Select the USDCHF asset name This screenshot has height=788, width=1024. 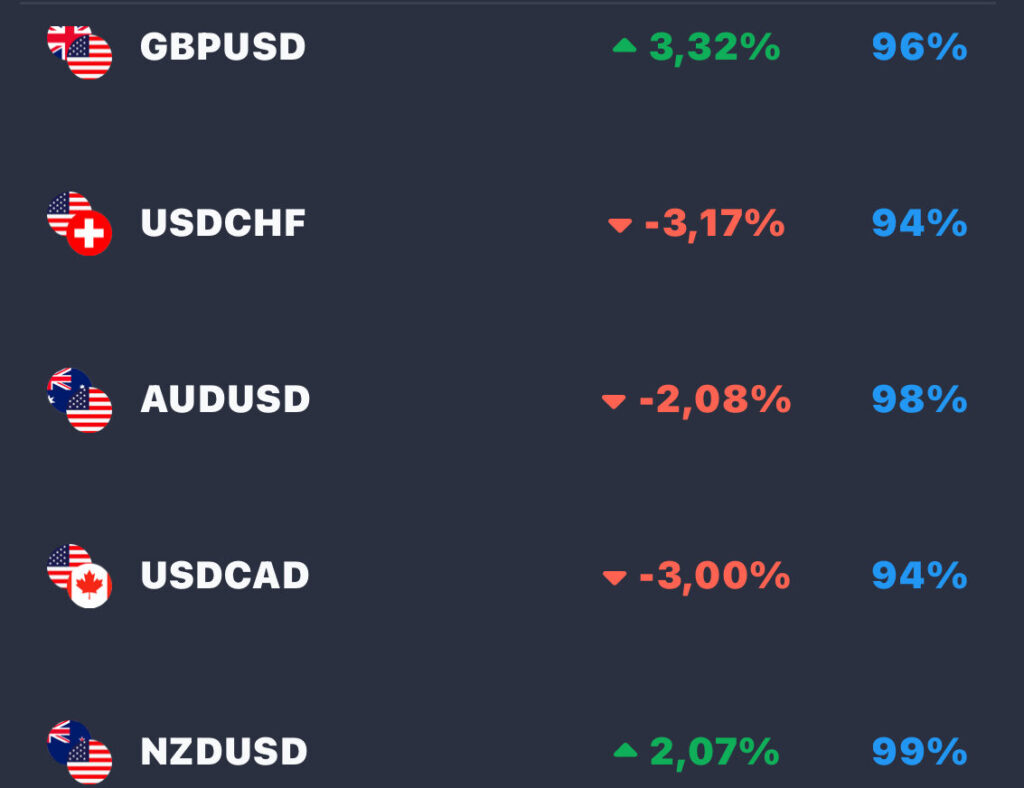pos(223,223)
